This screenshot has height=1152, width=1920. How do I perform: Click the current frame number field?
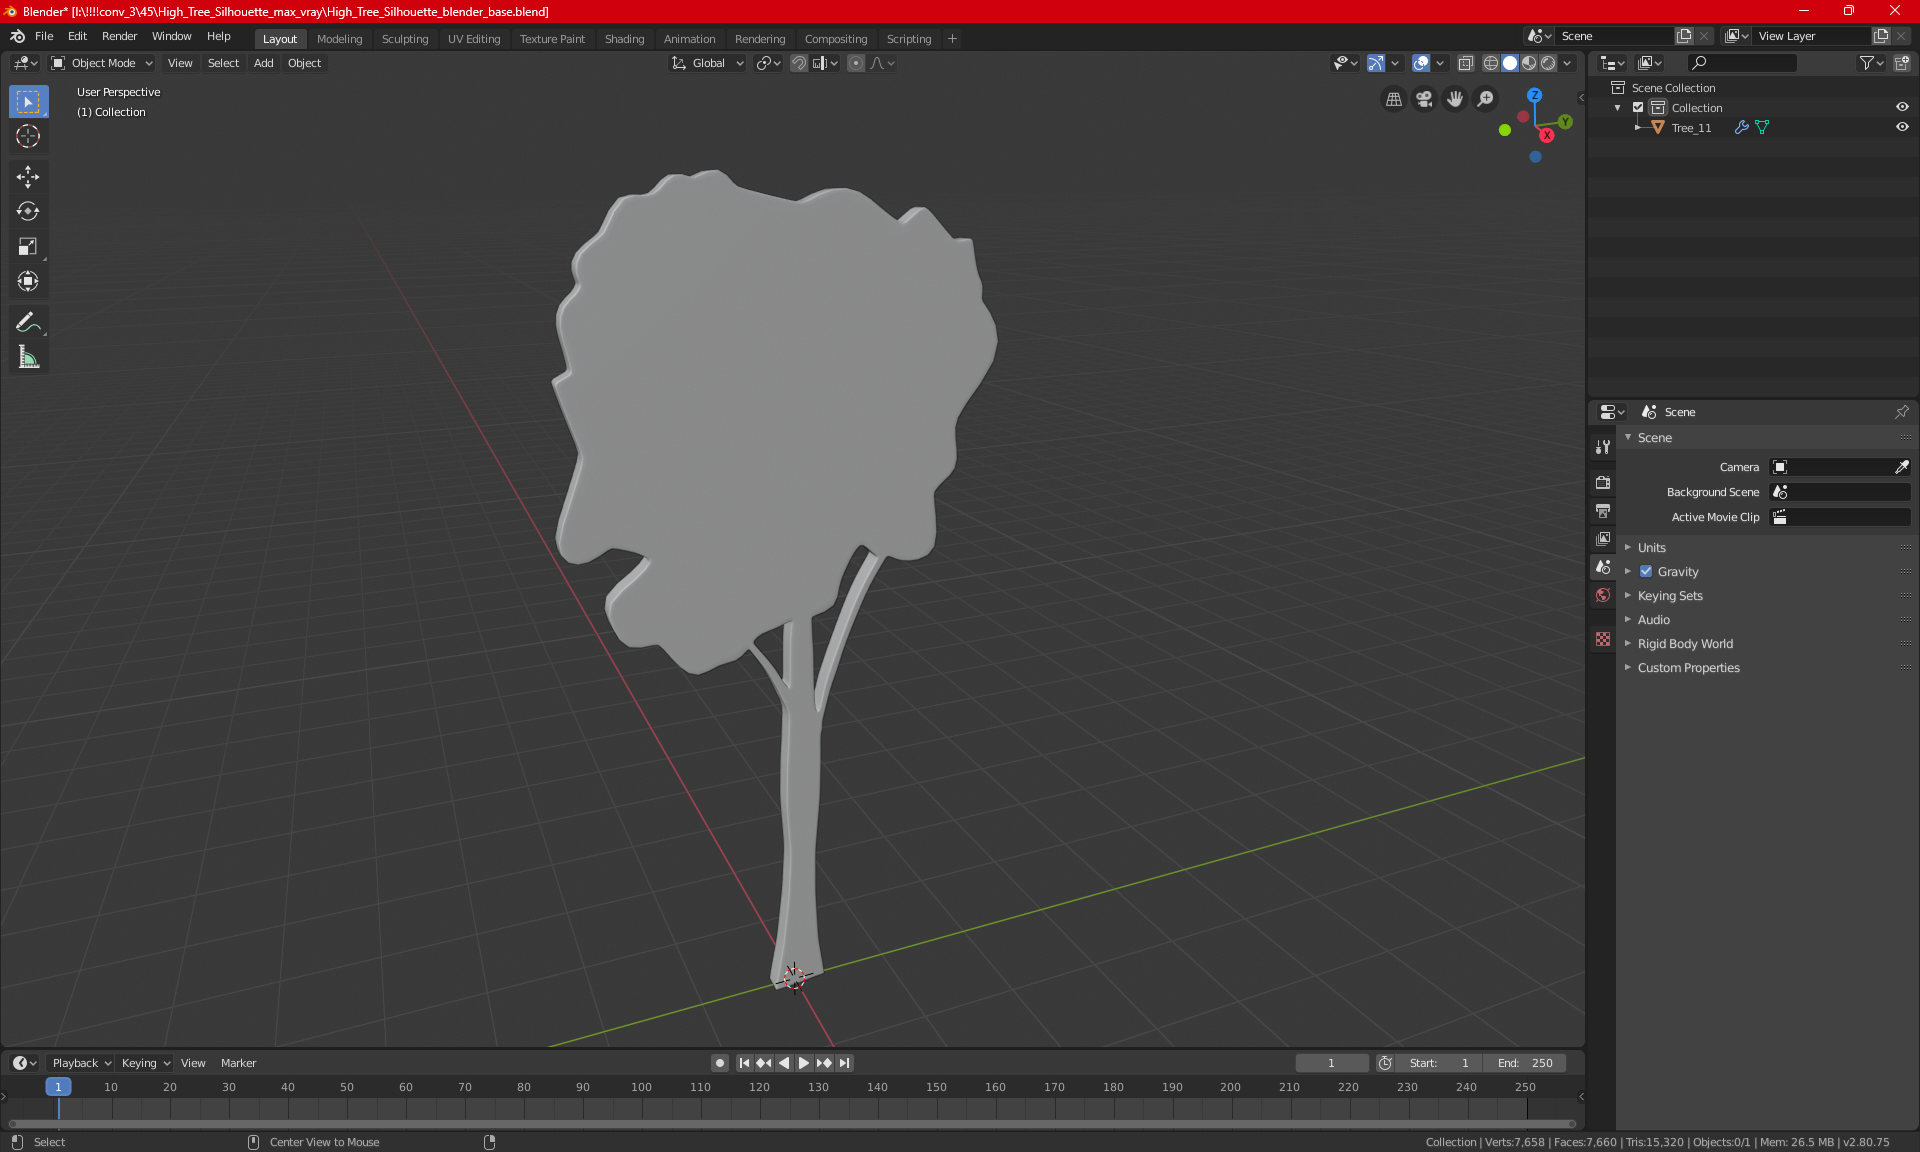click(1331, 1063)
